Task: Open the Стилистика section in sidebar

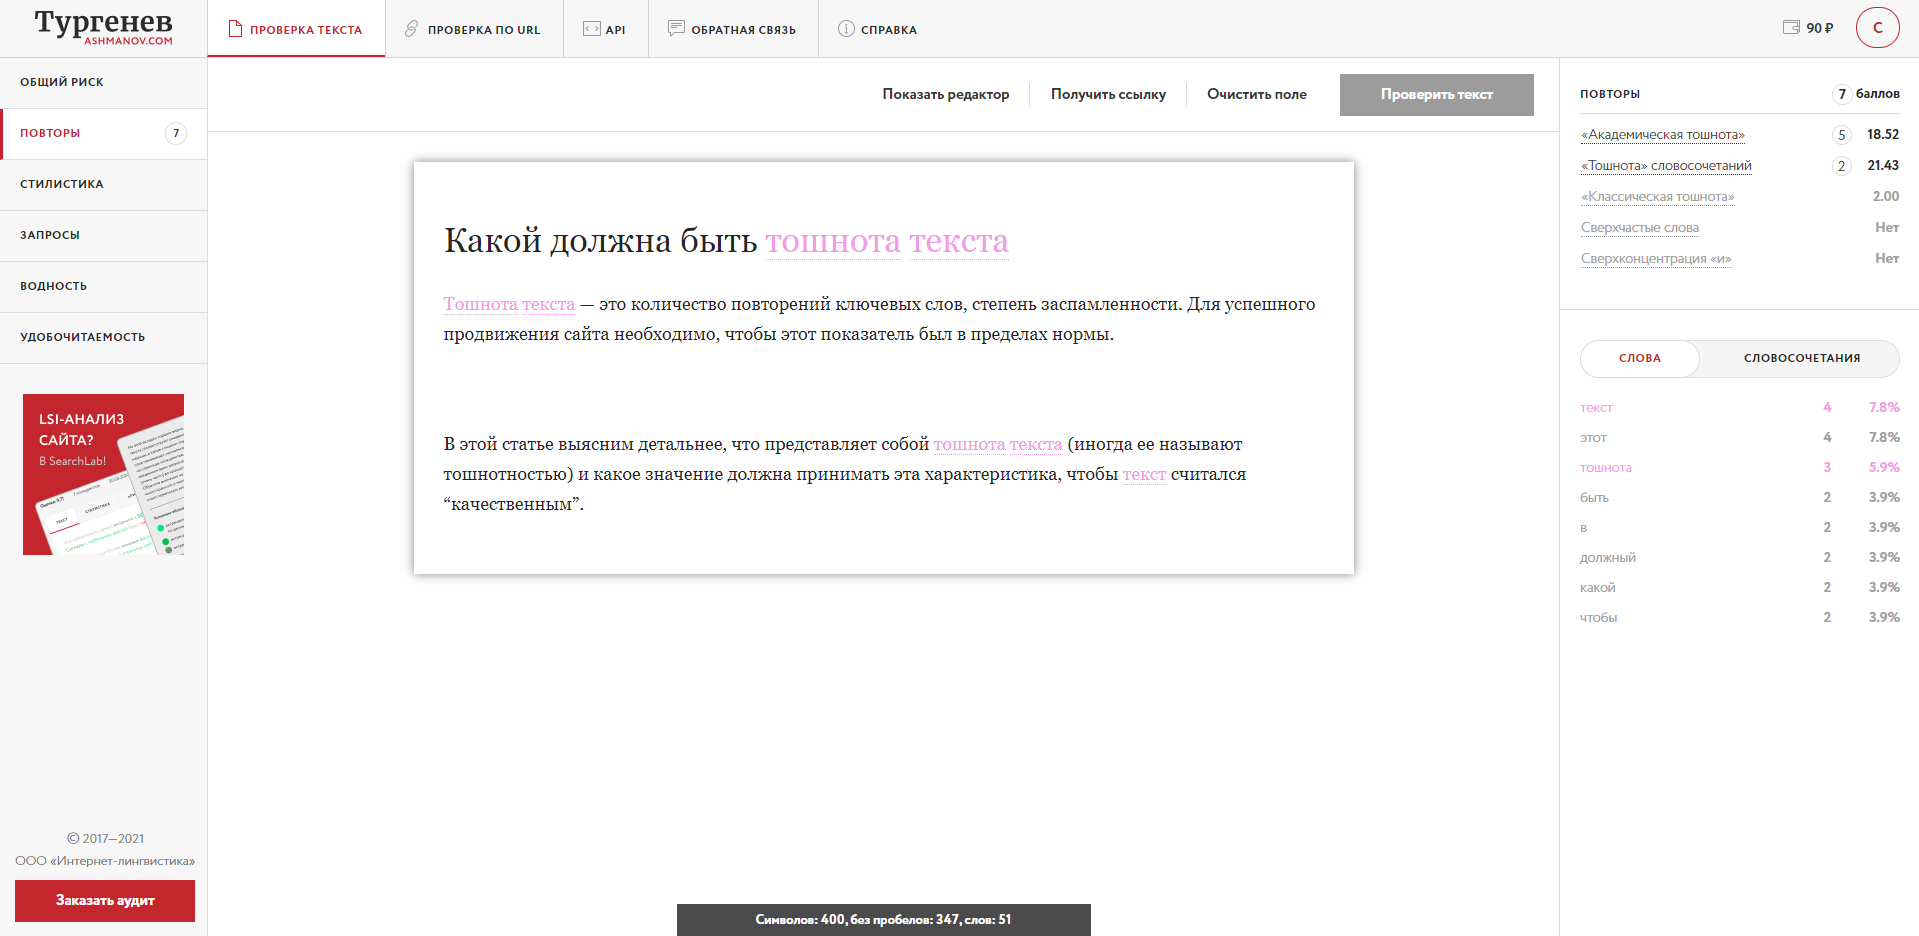Action: click(x=62, y=184)
